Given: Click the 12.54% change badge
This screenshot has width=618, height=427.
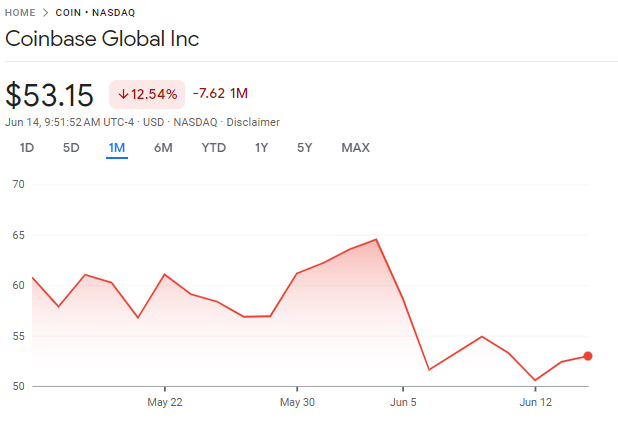Looking at the screenshot, I should (x=147, y=94).
